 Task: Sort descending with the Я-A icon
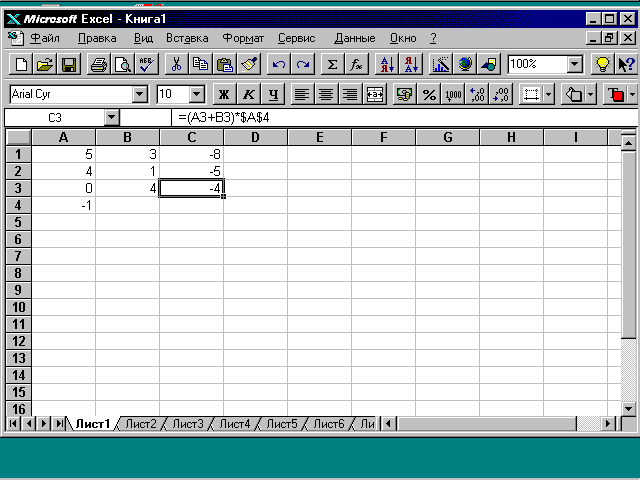[x=411, y=64]
